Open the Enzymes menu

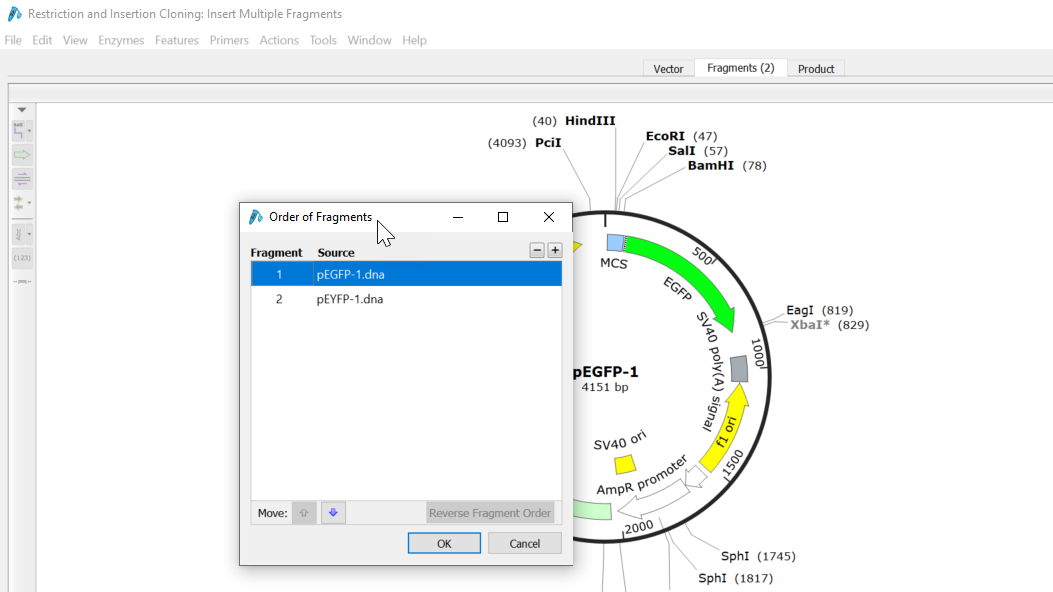coord(121,40)
